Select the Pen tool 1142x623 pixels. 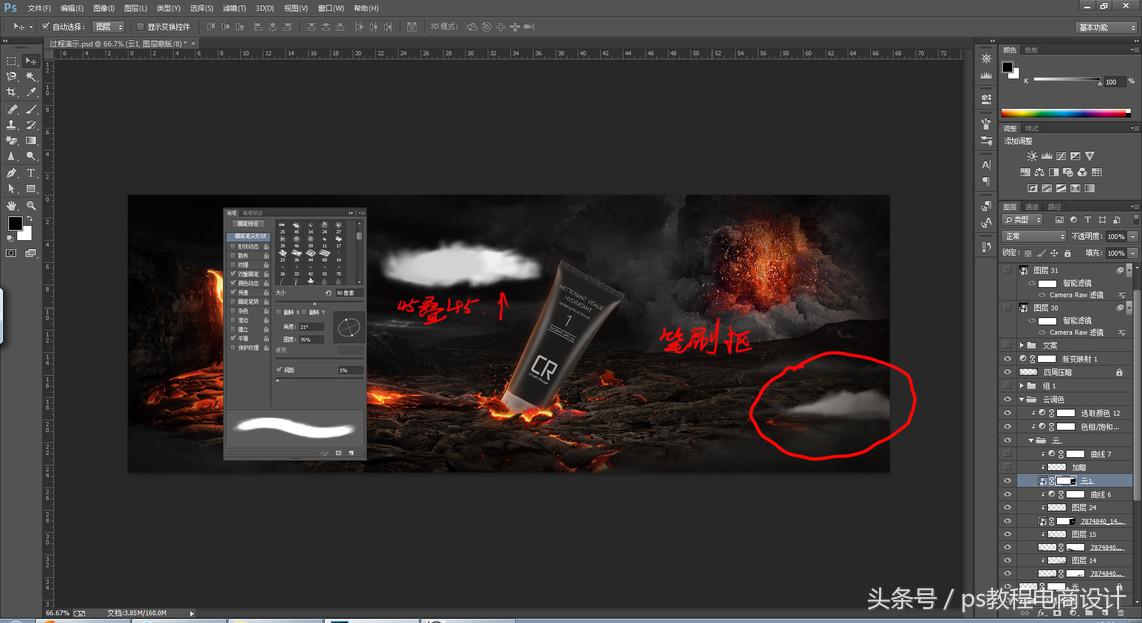pos(12,173)
